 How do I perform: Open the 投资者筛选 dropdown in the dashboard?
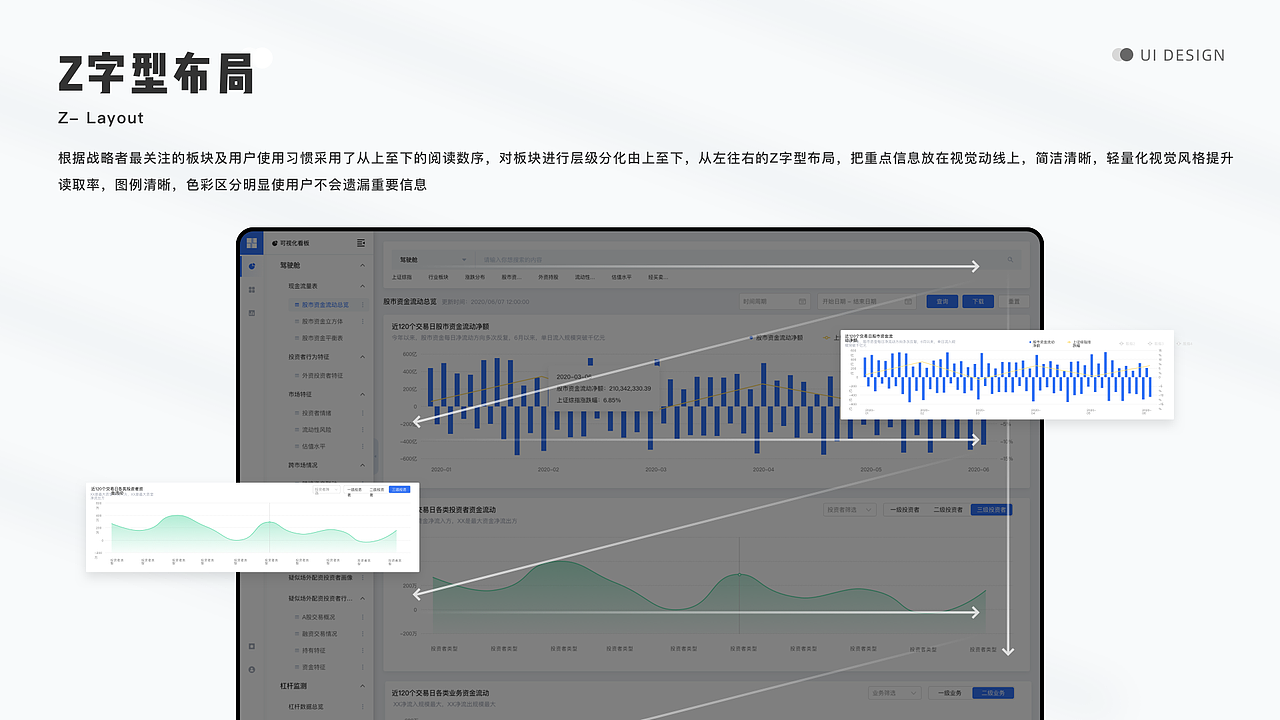(848, 510)
